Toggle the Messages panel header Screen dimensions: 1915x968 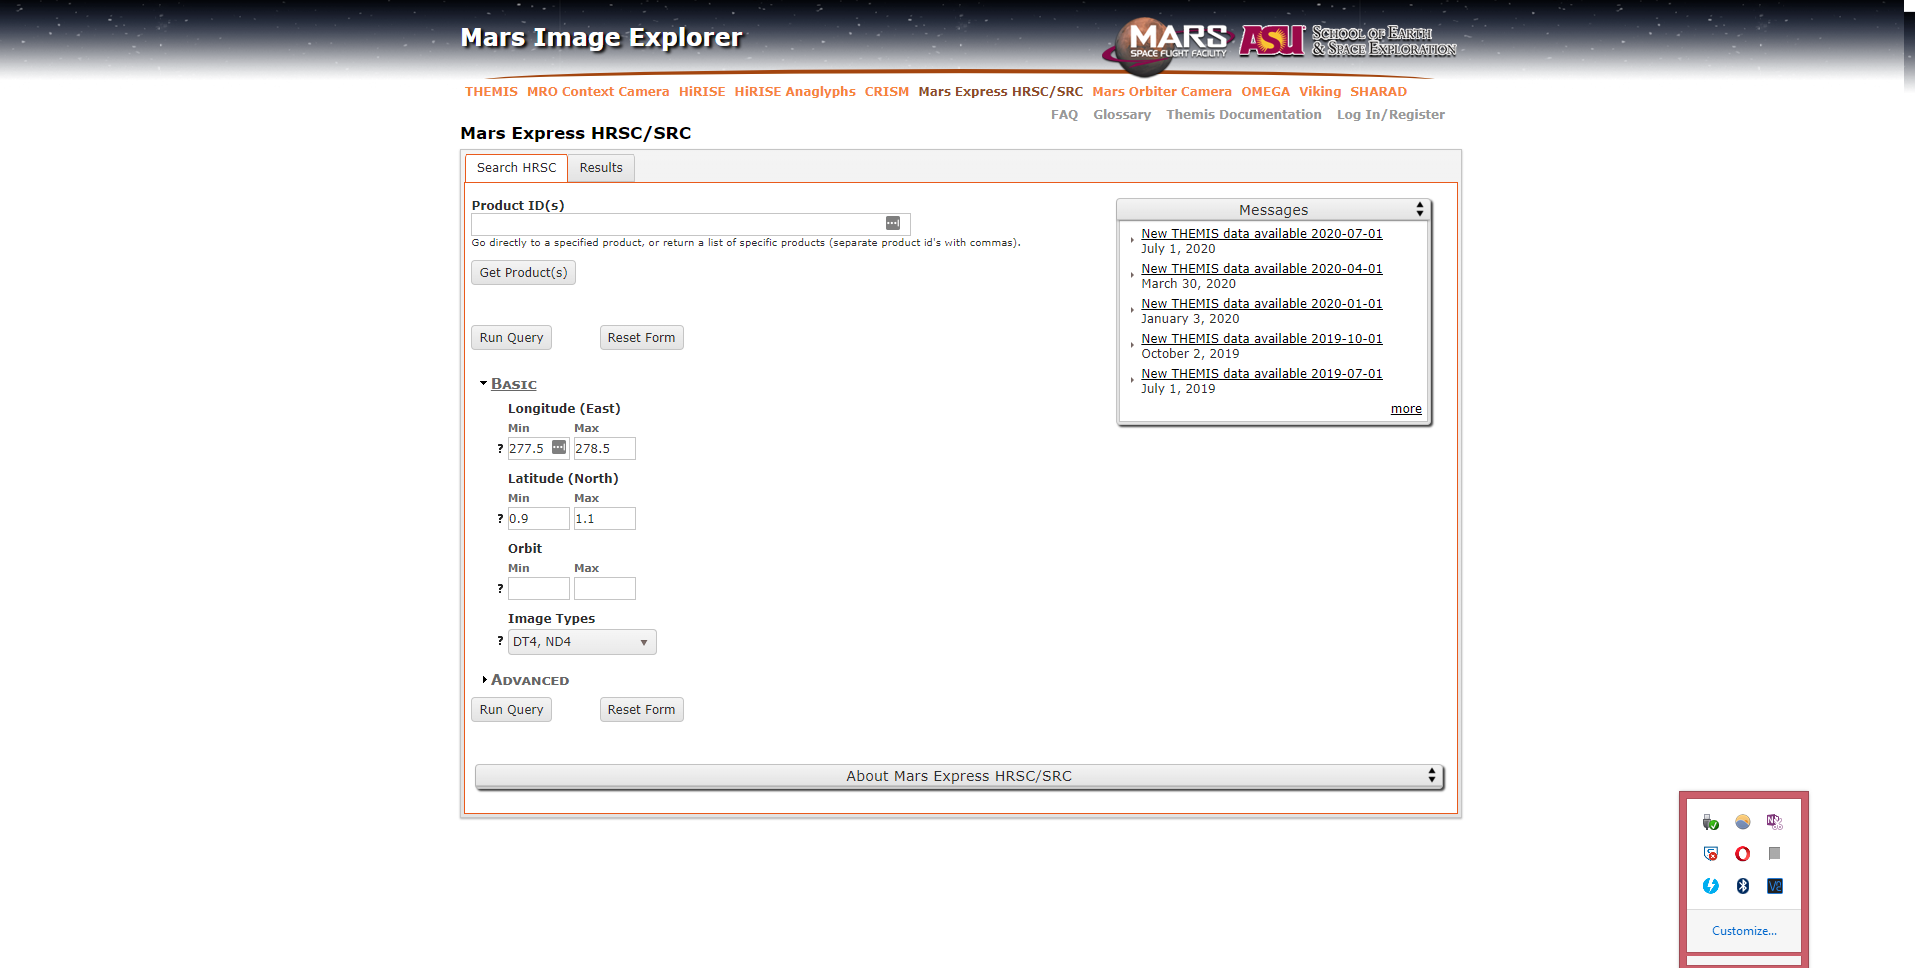pos(1273,210)
